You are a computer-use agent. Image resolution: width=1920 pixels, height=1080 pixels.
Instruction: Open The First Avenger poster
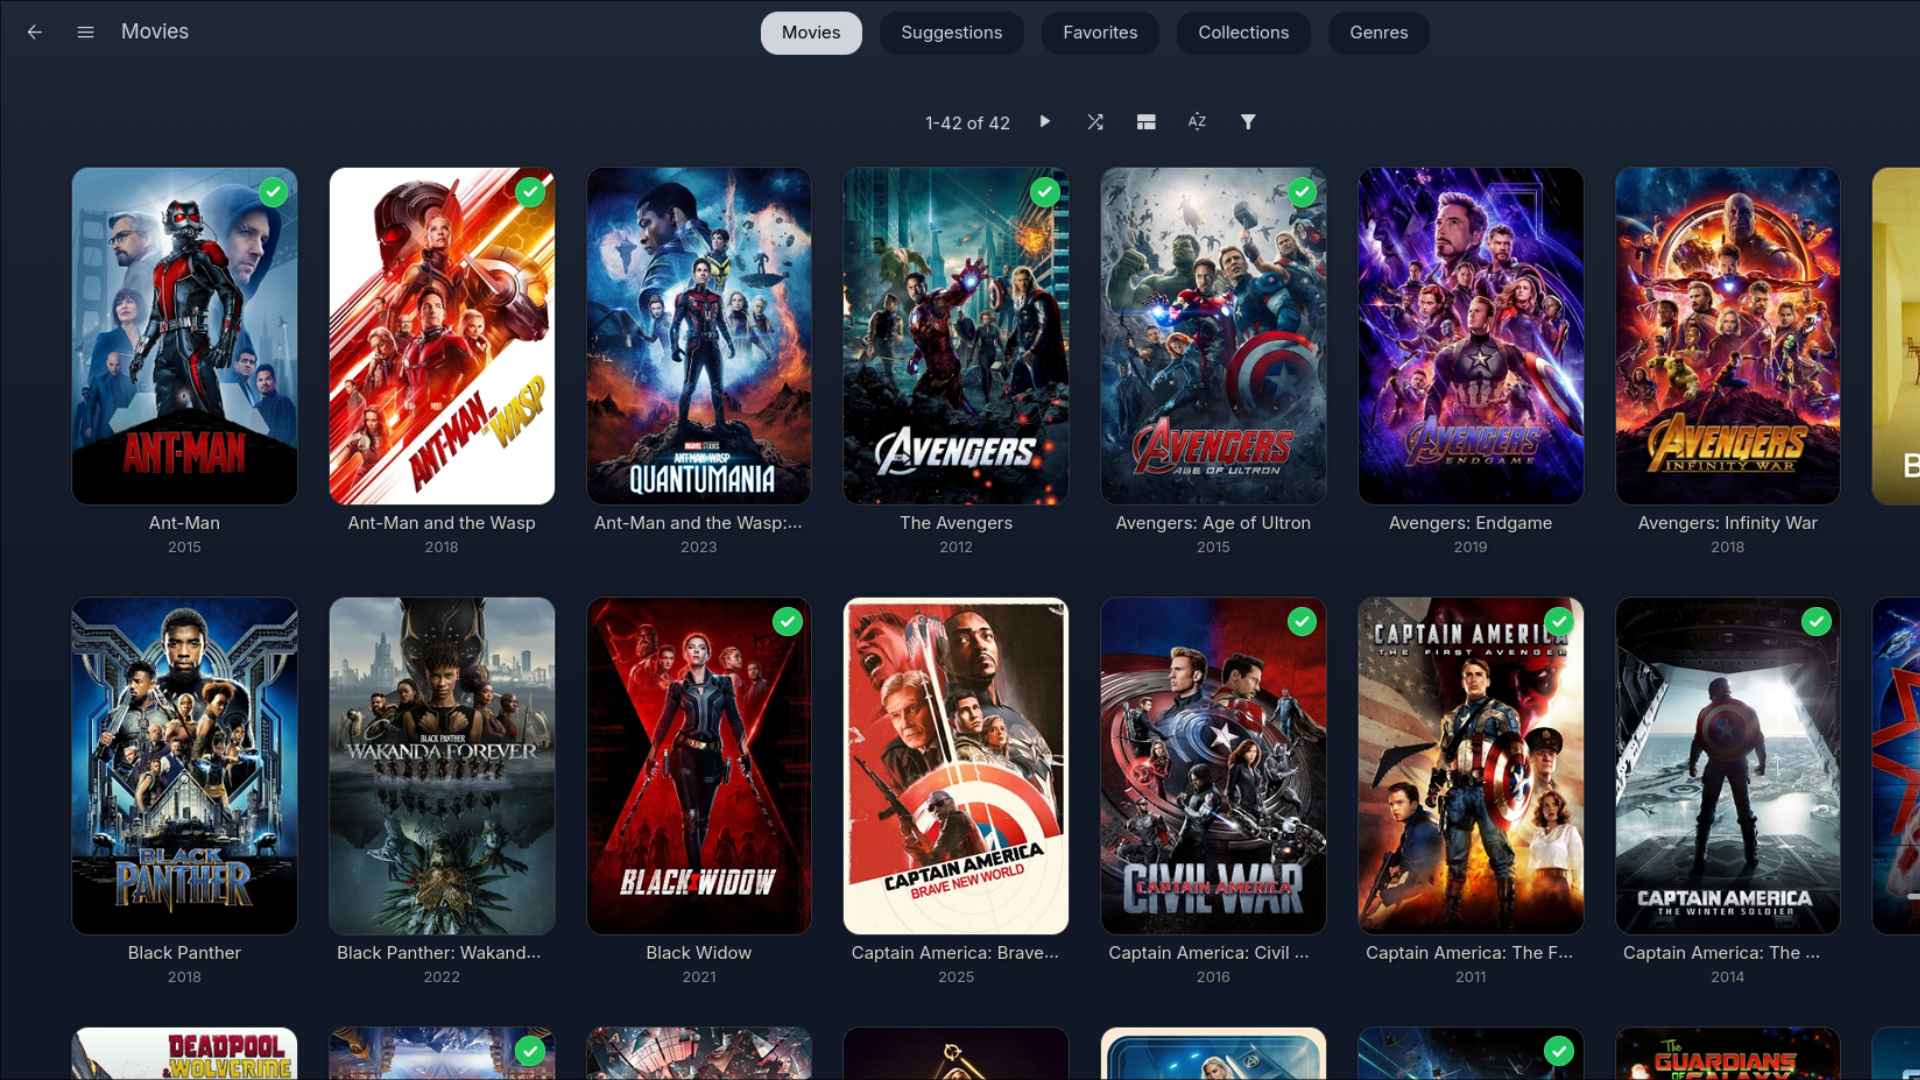pos(1470,766)
